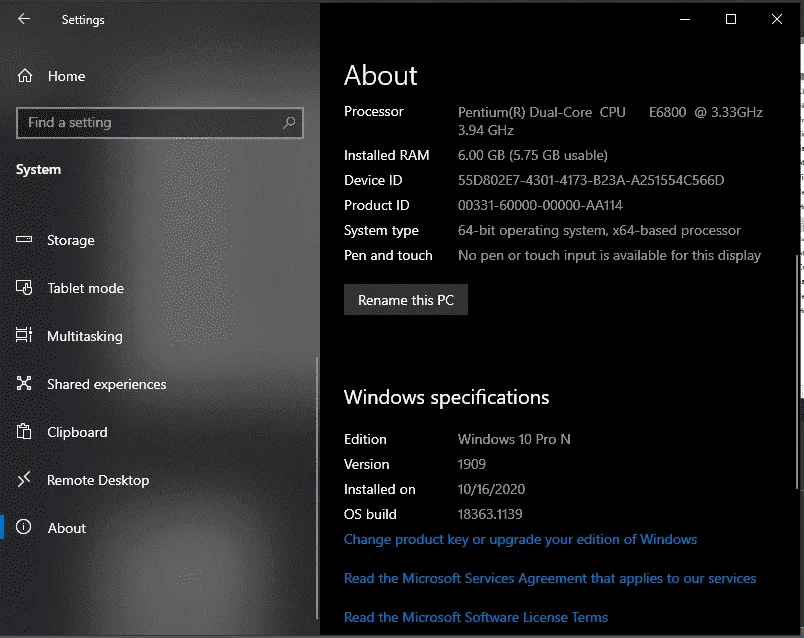The image size is (804, 638).
Task: Click the Edition value Windows 10 Pro N
Action: [514, 440]
